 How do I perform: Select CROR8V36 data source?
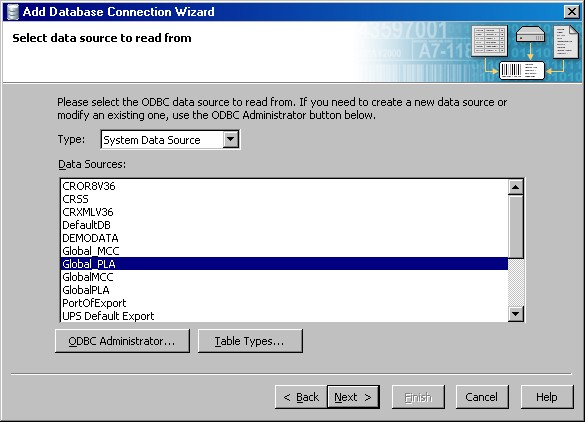(x=284, y=186)
